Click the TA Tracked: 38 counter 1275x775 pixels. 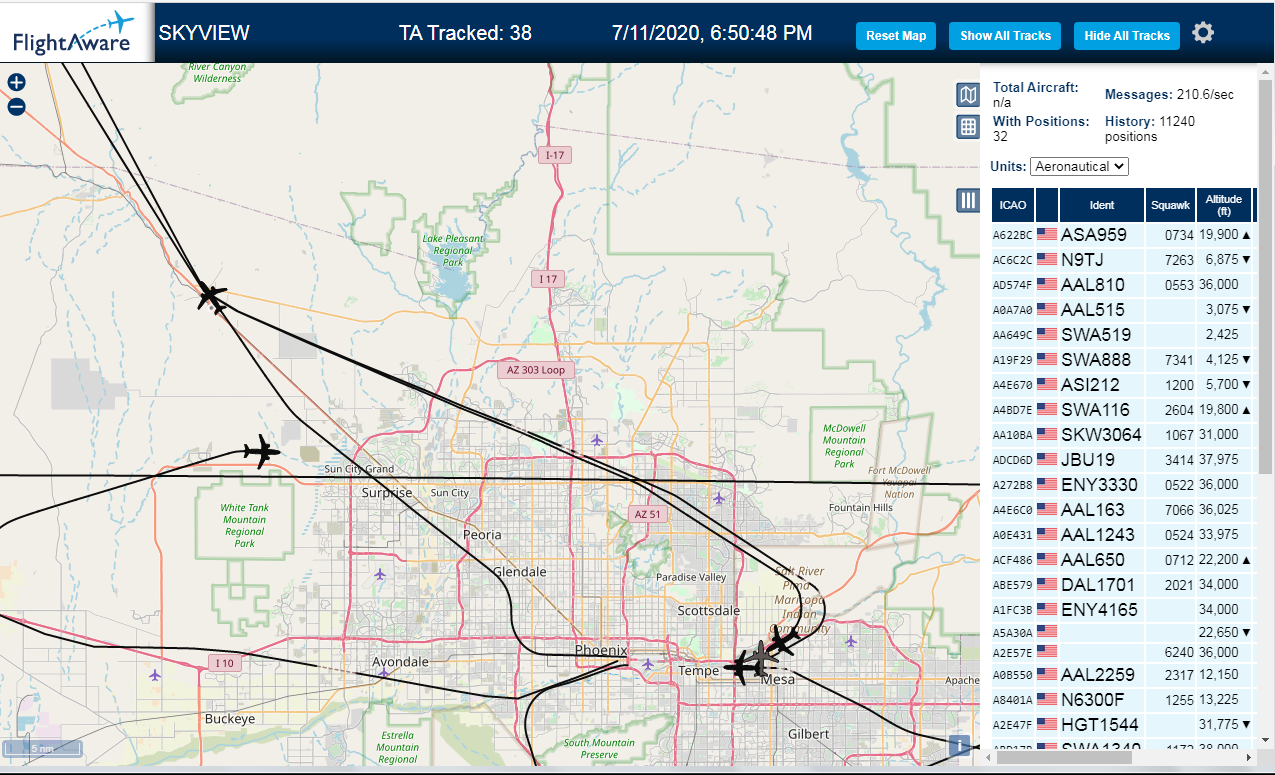(x=465, y=33)
